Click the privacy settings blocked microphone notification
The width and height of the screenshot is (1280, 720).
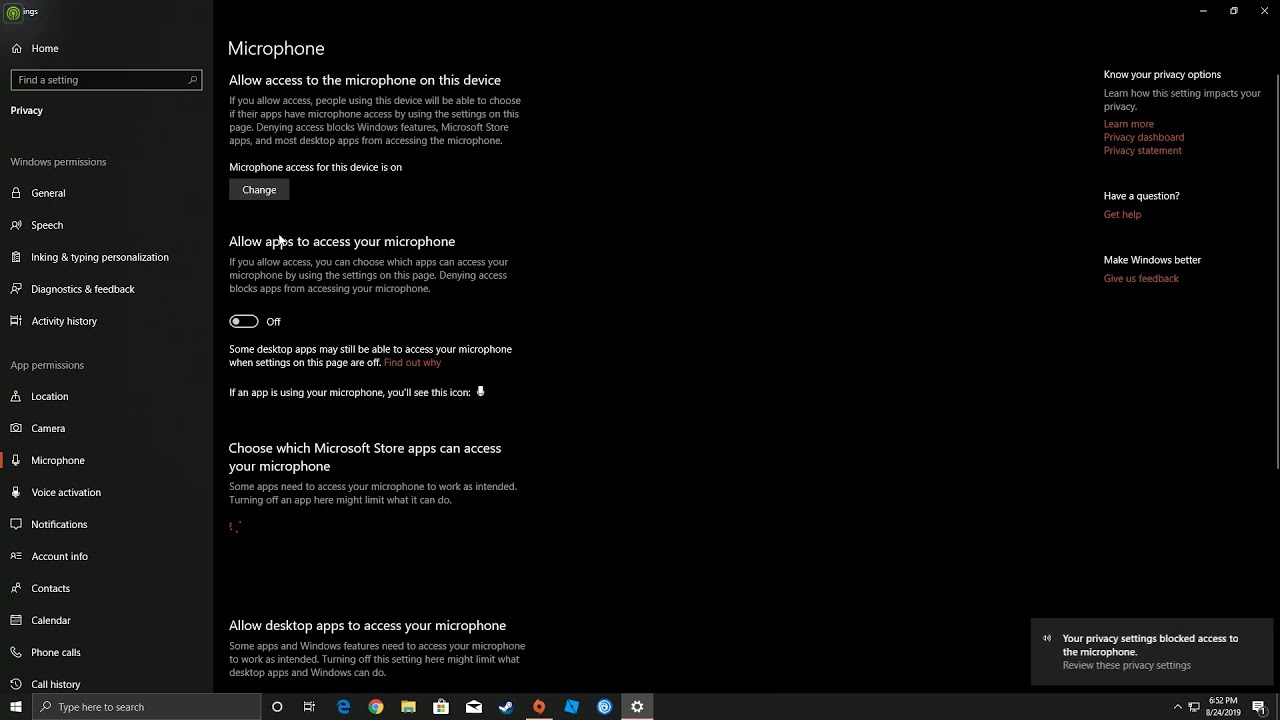(1152, 652)
